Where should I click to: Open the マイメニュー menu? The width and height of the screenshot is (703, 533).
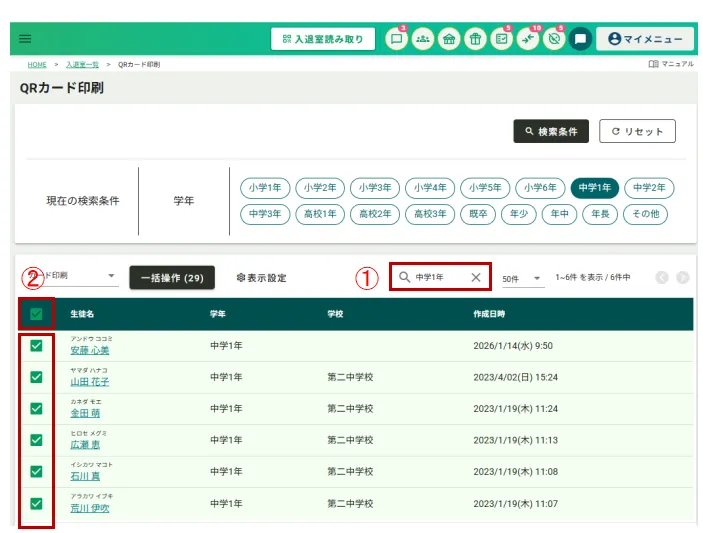click(645, 39)
